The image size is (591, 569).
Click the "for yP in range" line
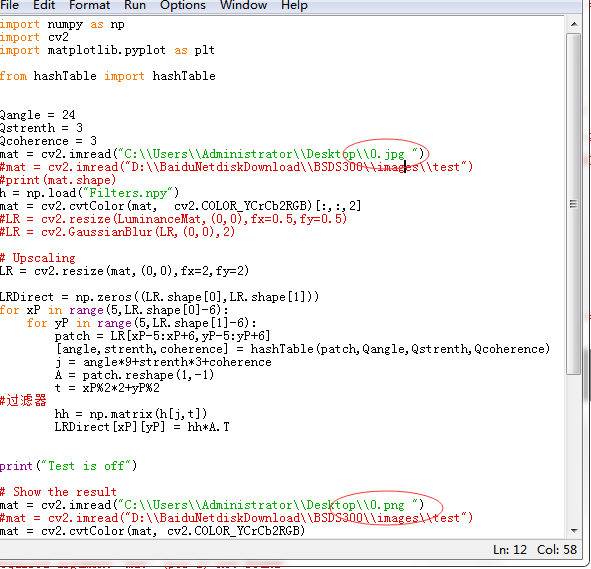coord(142,323)
